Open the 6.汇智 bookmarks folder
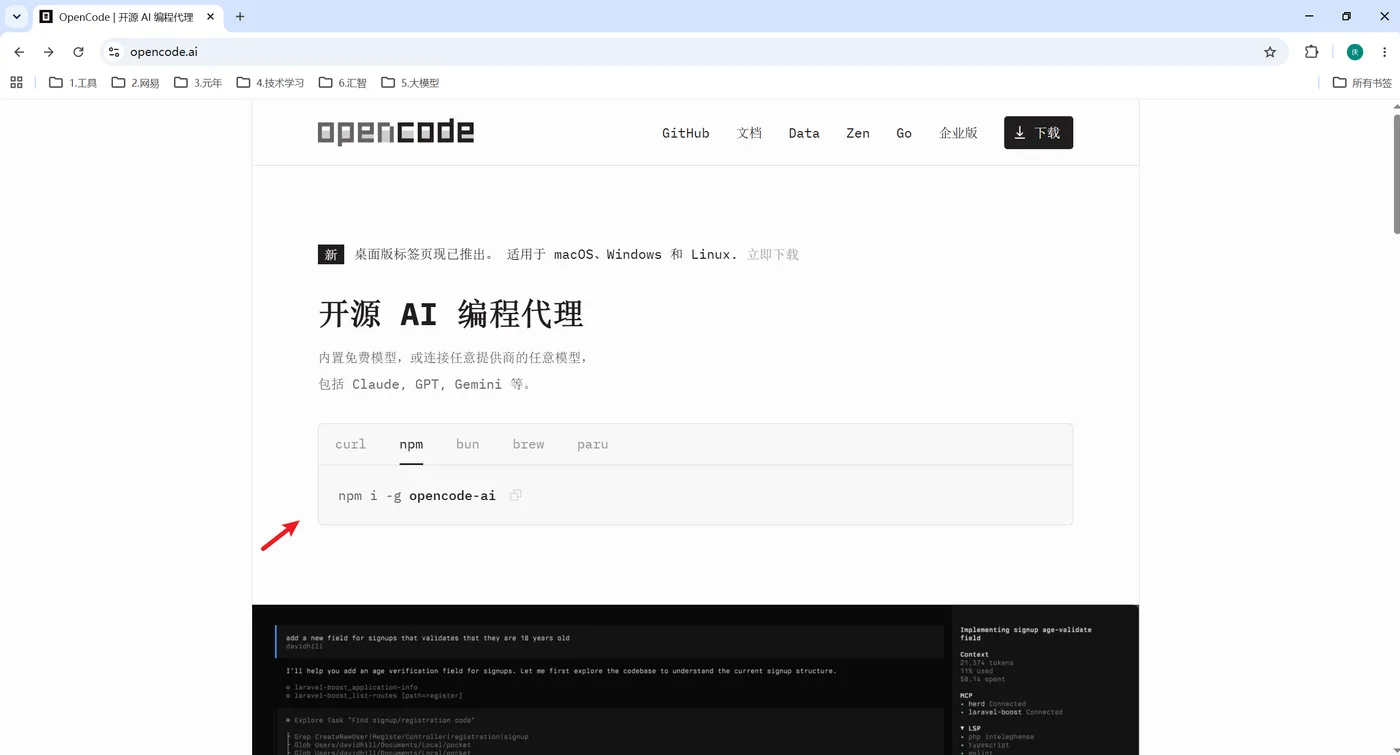The width and height of the screenshot is (1400, 755). coord(342,83)
